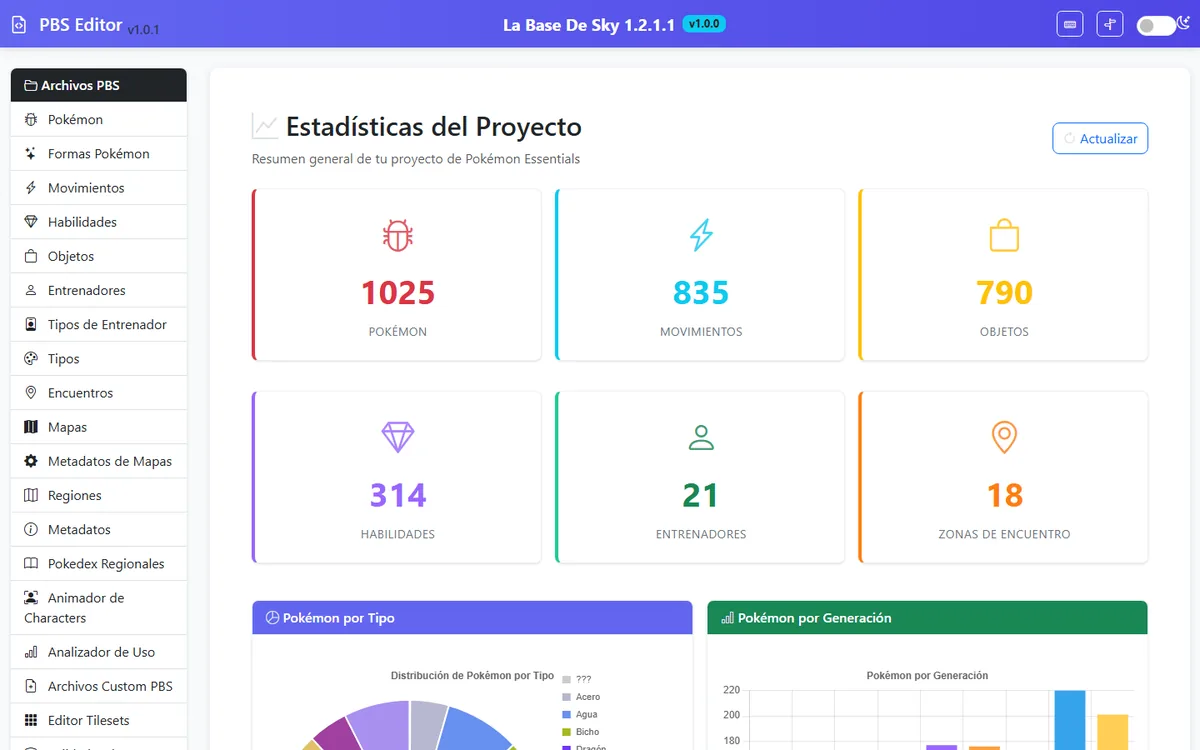Click the Archivos Custom PBS file icon
Screen dimensions: 1200x750
30,686
